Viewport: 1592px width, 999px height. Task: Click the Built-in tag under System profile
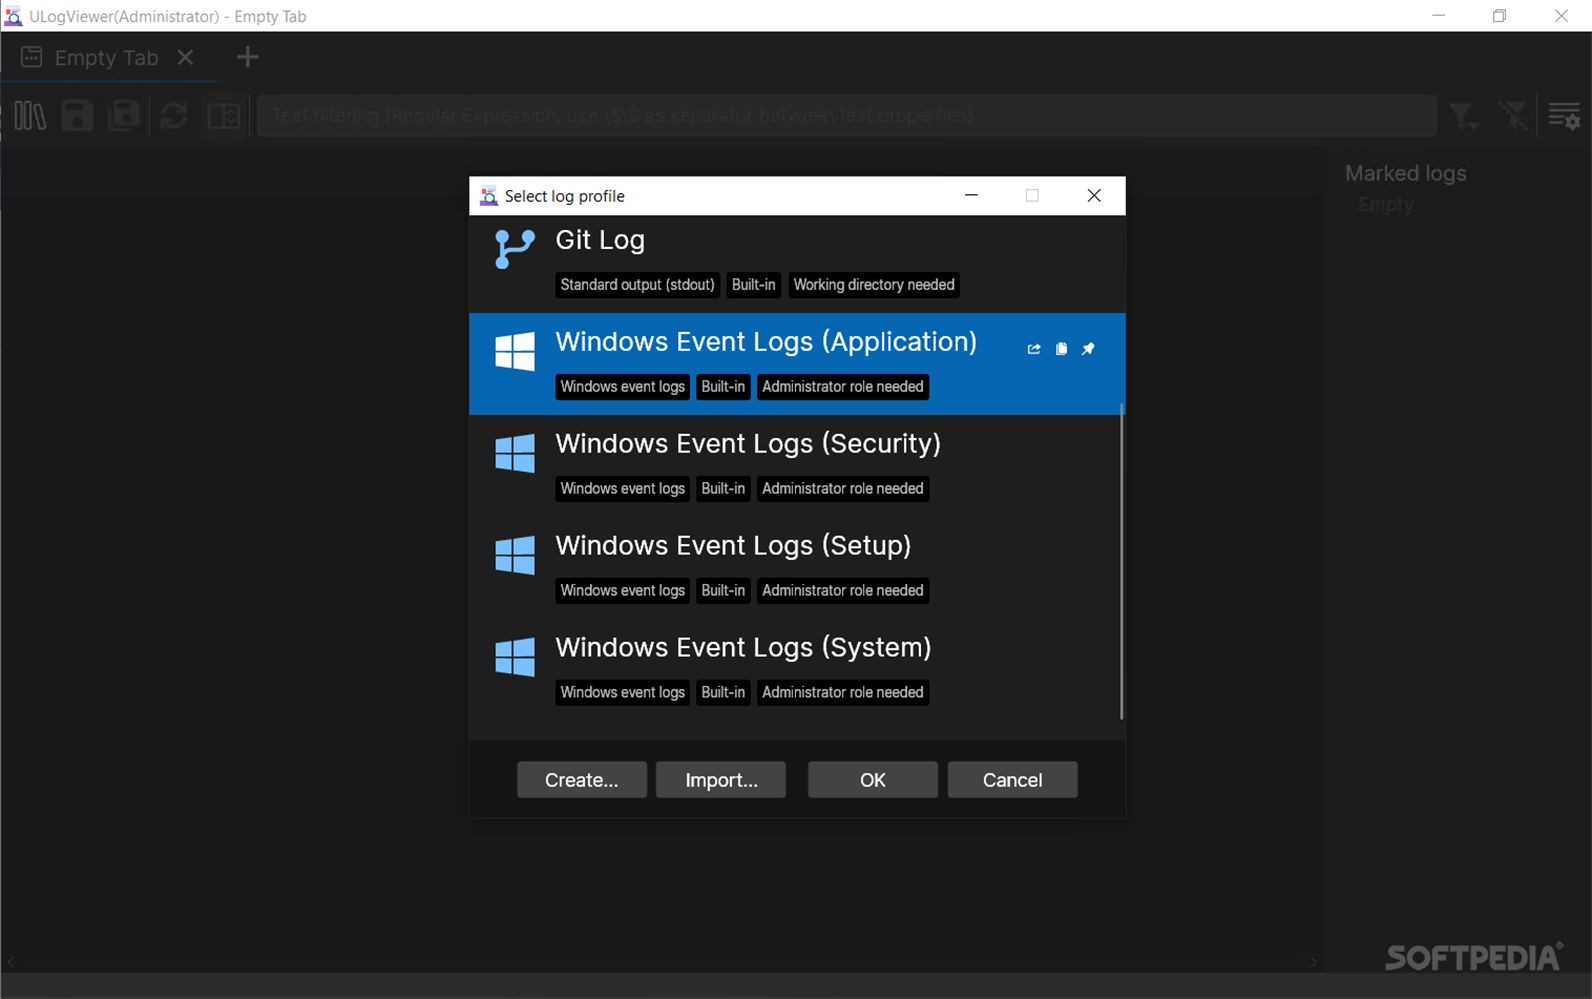tap(723, 693)
